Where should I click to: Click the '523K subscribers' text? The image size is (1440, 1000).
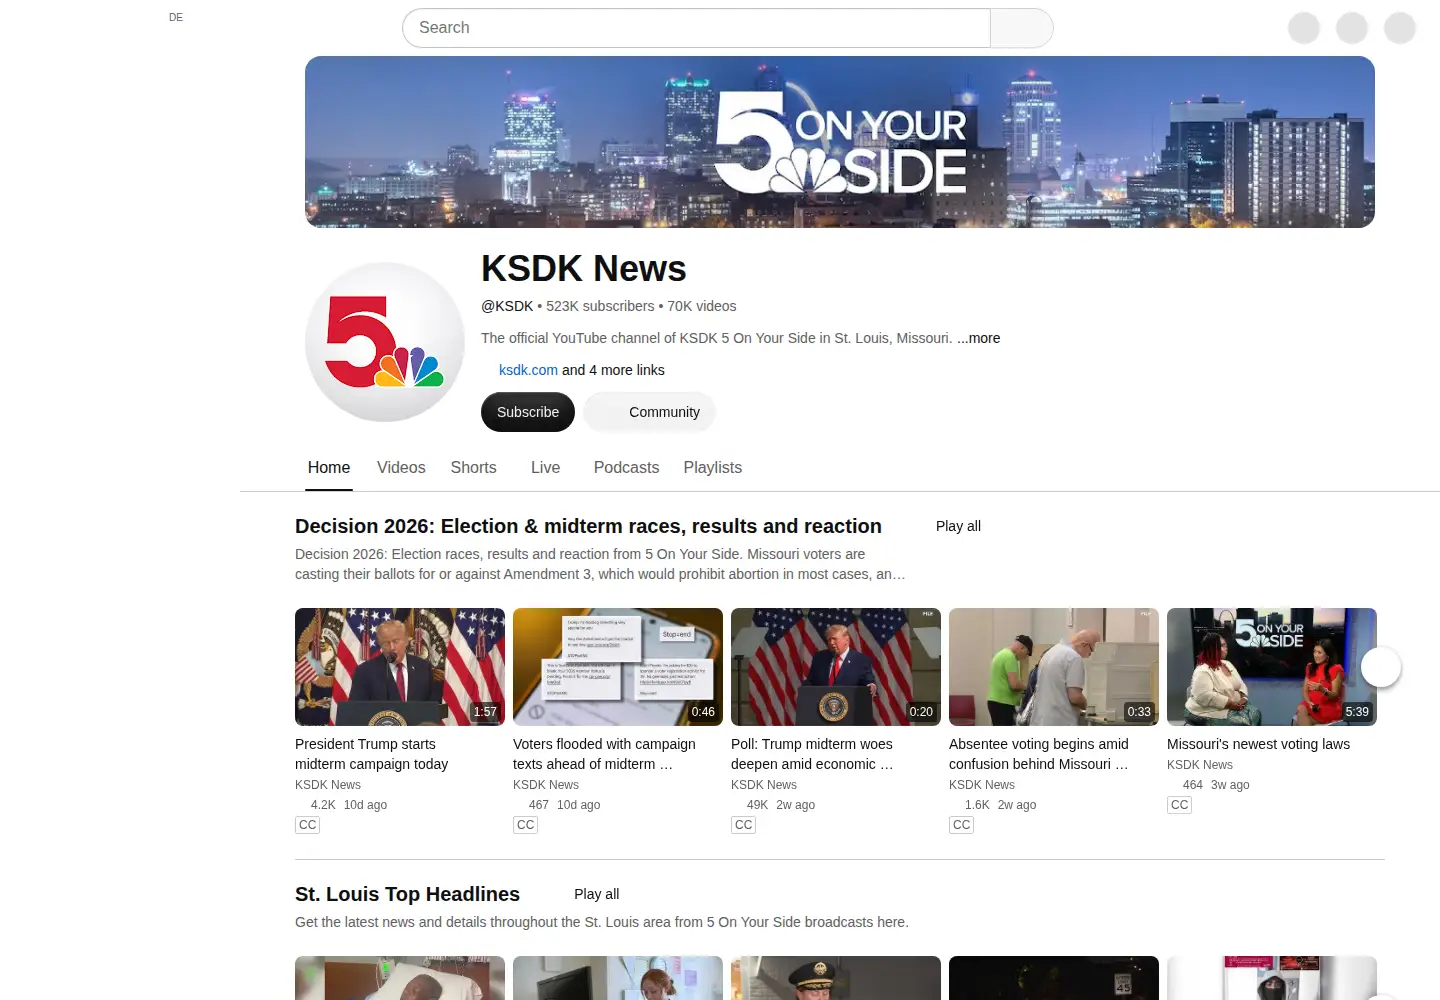tap(600, 306)
